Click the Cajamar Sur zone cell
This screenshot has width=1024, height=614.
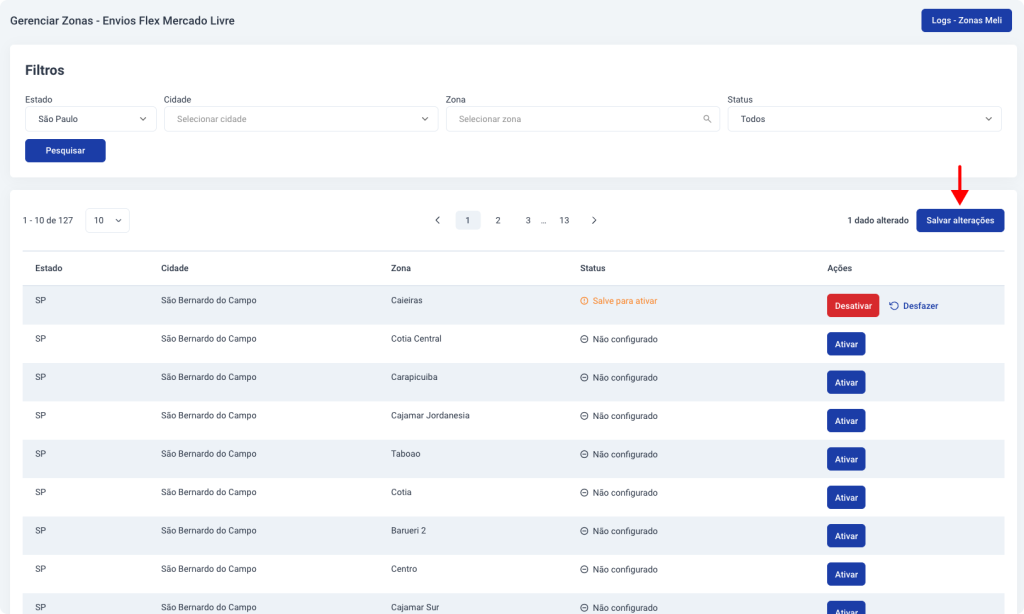click(x=415, y=607)
